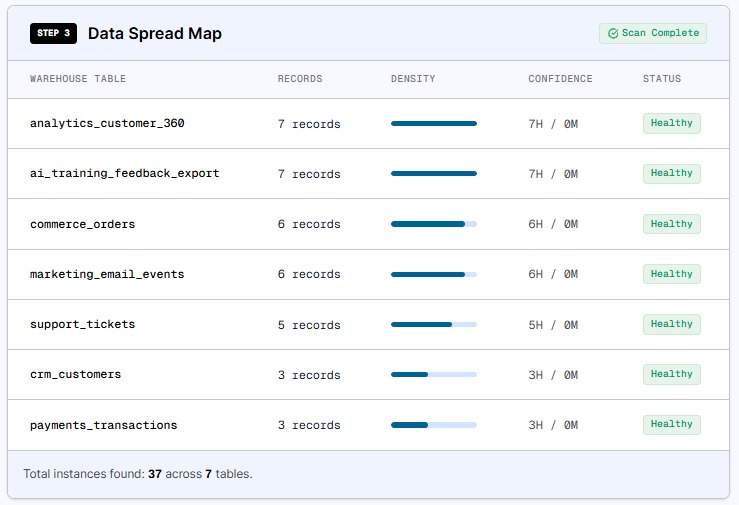This screenshot has width=739, height=505.
Task: Click Healthy badge for support_tickets
Action: click(672, 324)
